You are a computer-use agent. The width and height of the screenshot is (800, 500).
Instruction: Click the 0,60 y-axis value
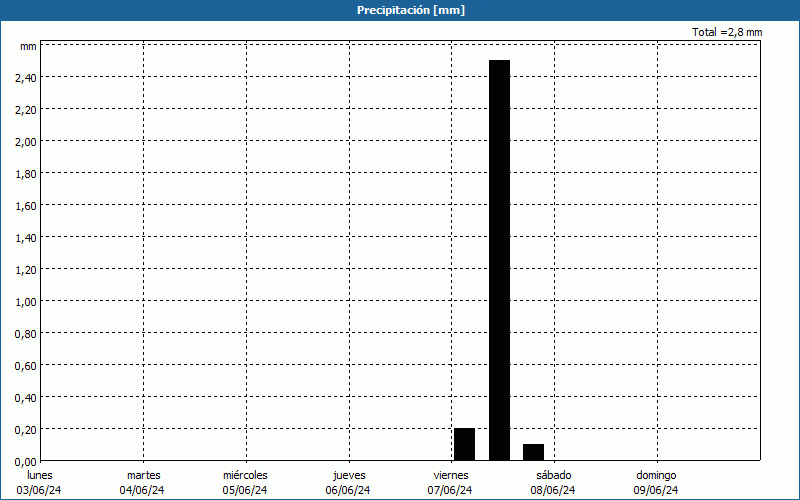pyautogui.click(x=26, y=366)
